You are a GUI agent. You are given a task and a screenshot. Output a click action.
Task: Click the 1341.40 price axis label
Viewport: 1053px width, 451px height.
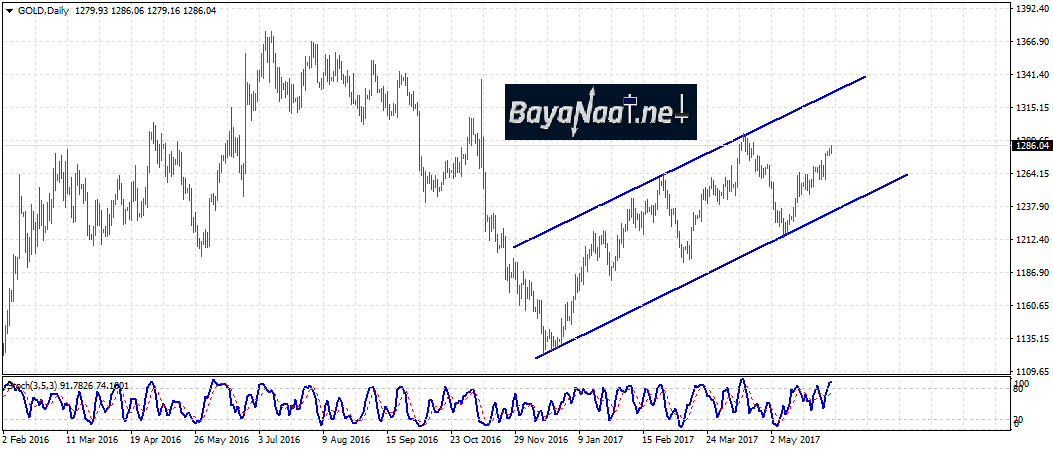pos(1030,75)
